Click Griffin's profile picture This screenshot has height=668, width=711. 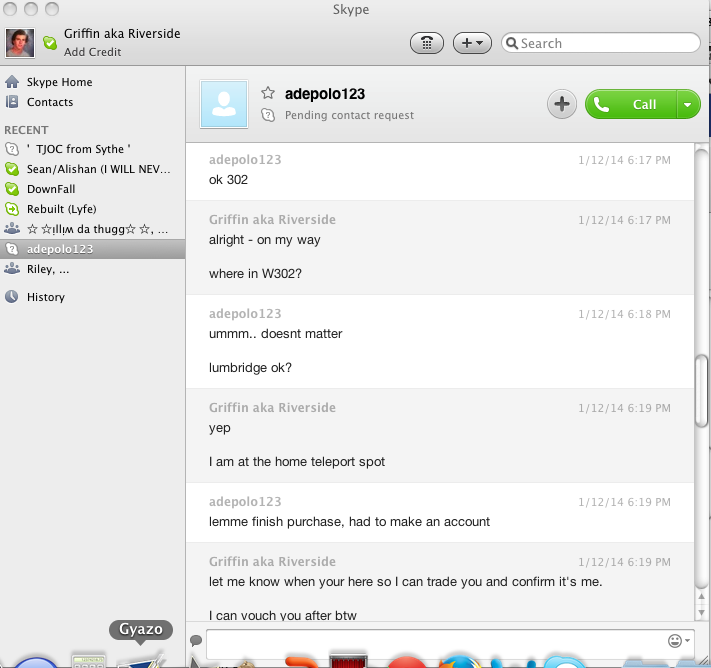pos(19,43)
